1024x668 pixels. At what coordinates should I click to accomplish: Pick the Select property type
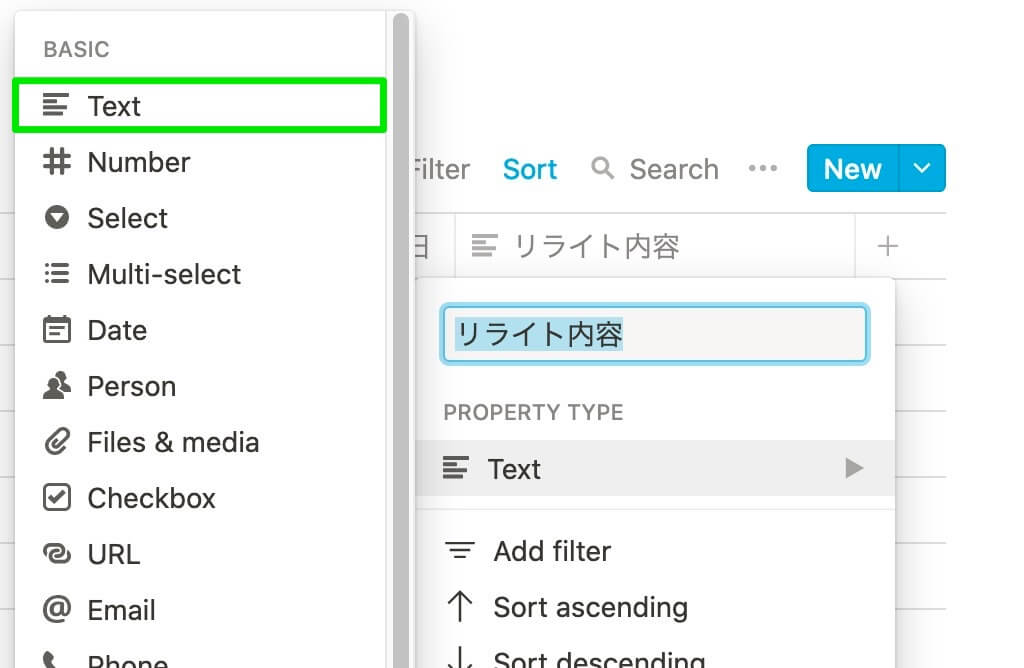(200, 218)
